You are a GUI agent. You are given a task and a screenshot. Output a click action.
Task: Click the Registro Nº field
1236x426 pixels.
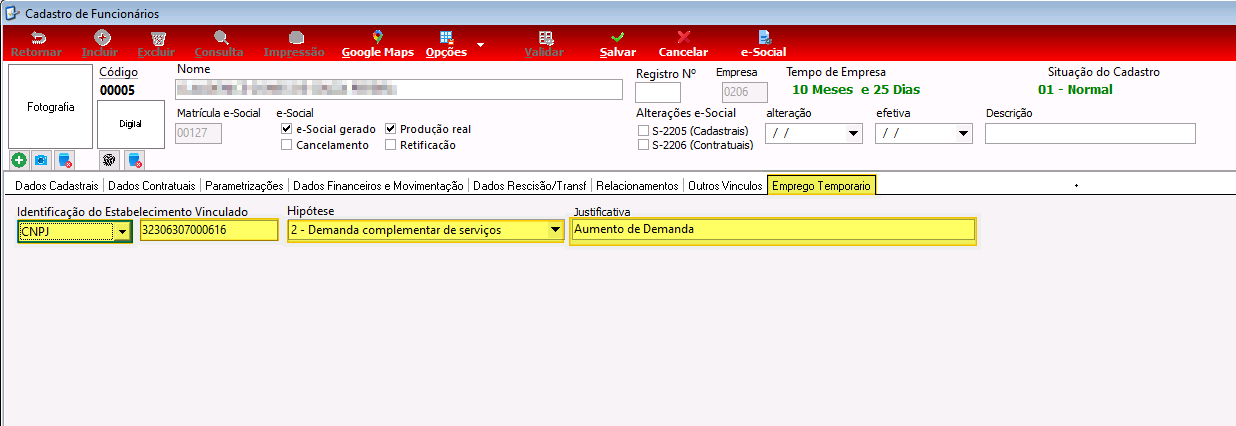pos(657,92)
